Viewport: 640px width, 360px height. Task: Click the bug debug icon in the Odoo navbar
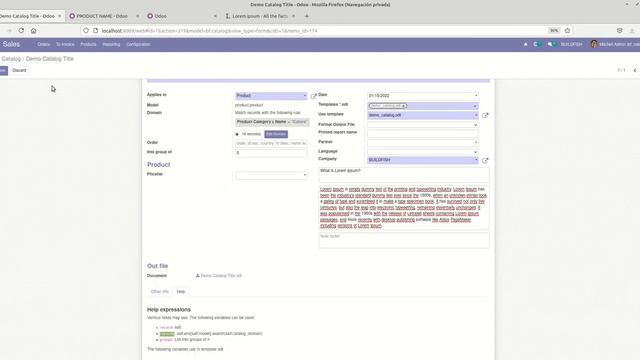point(525,44)
